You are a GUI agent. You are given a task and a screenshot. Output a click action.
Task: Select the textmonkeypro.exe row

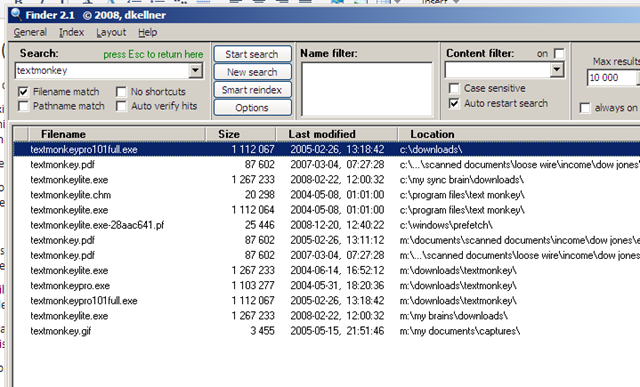click(x=327, y=285)
